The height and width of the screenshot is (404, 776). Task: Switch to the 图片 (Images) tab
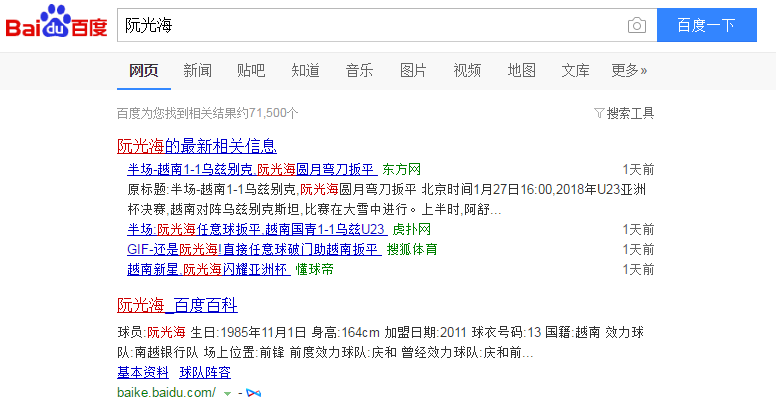point(413,70)
